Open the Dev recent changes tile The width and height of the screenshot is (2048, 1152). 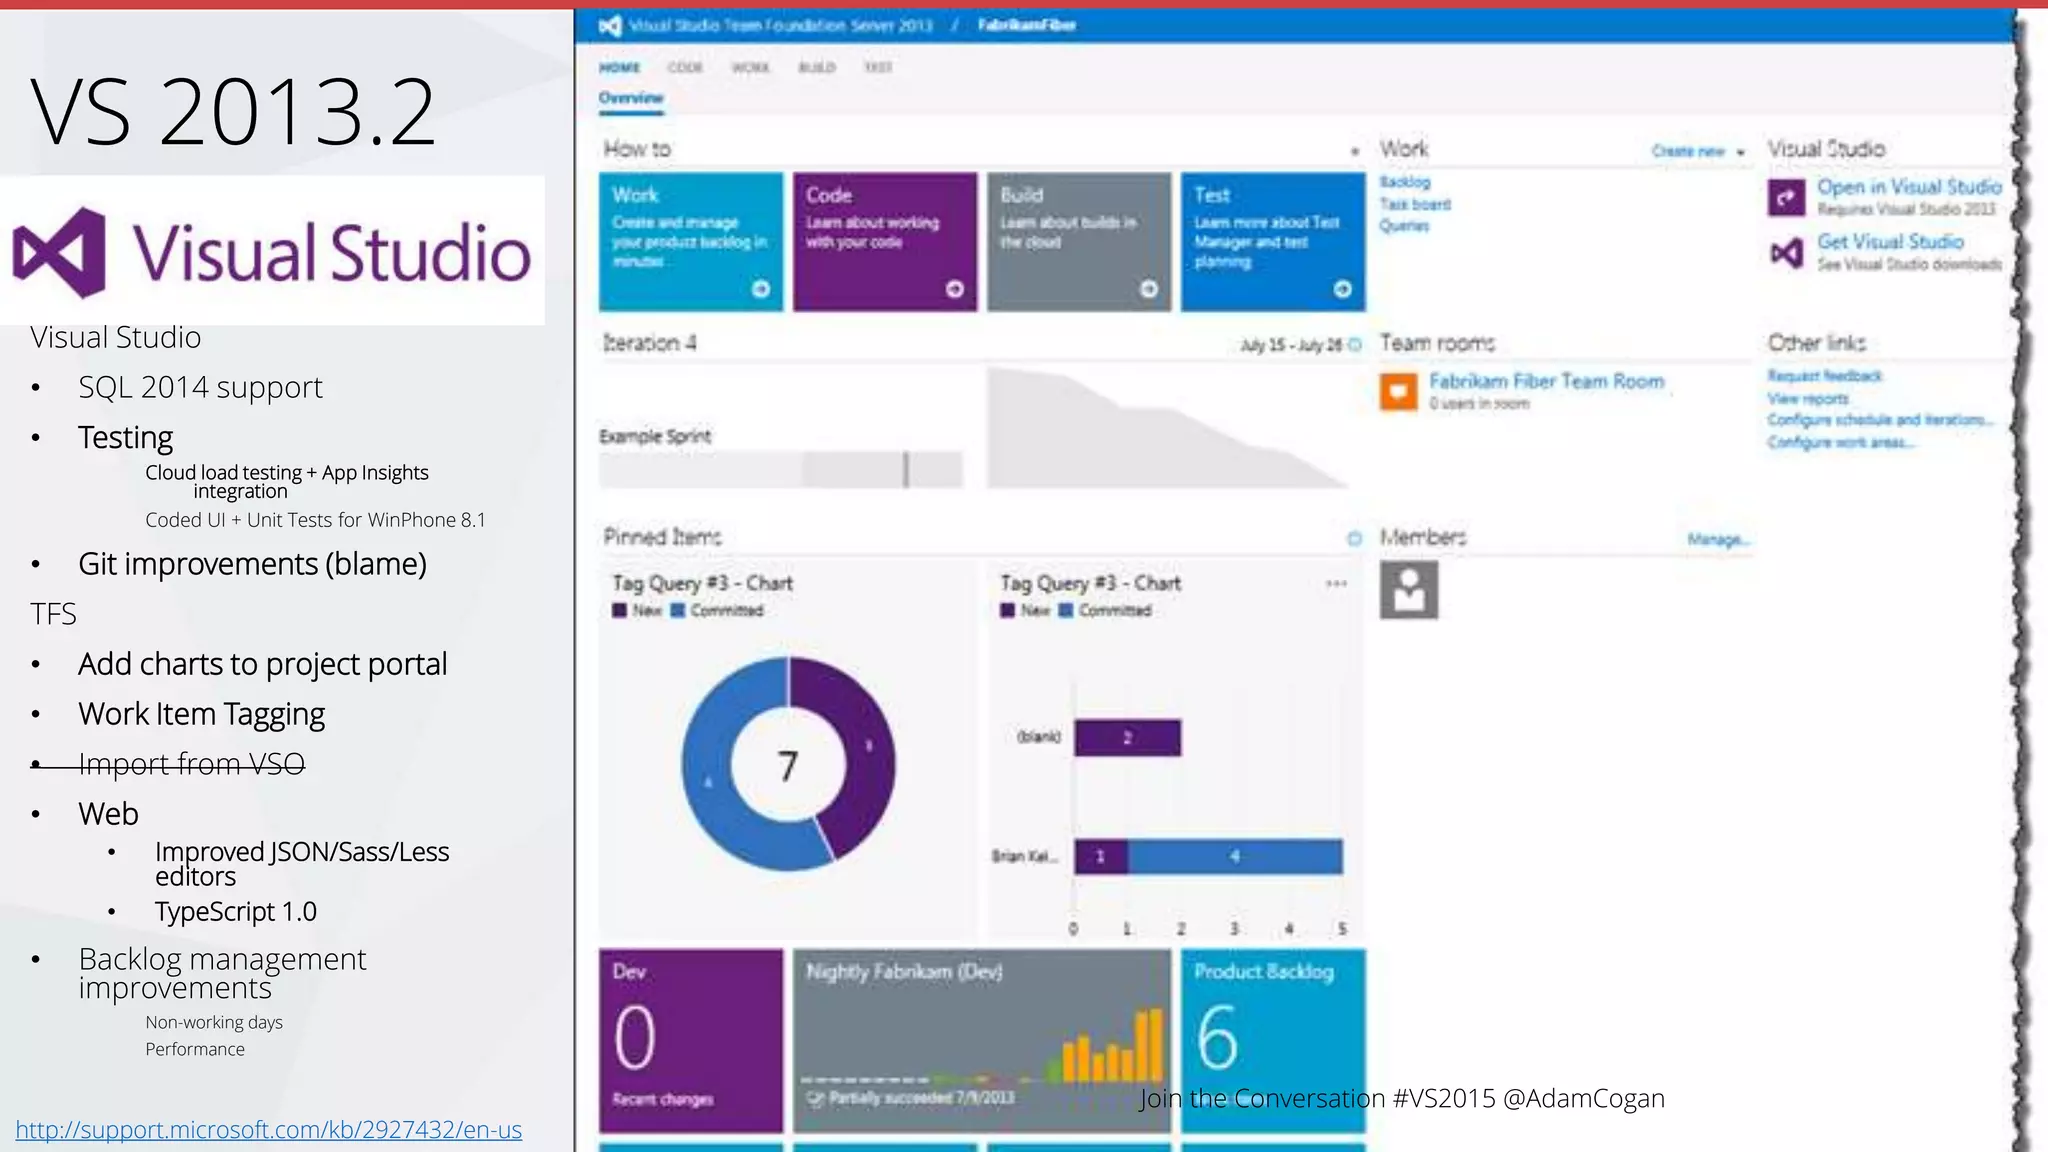pos(691,1041)
